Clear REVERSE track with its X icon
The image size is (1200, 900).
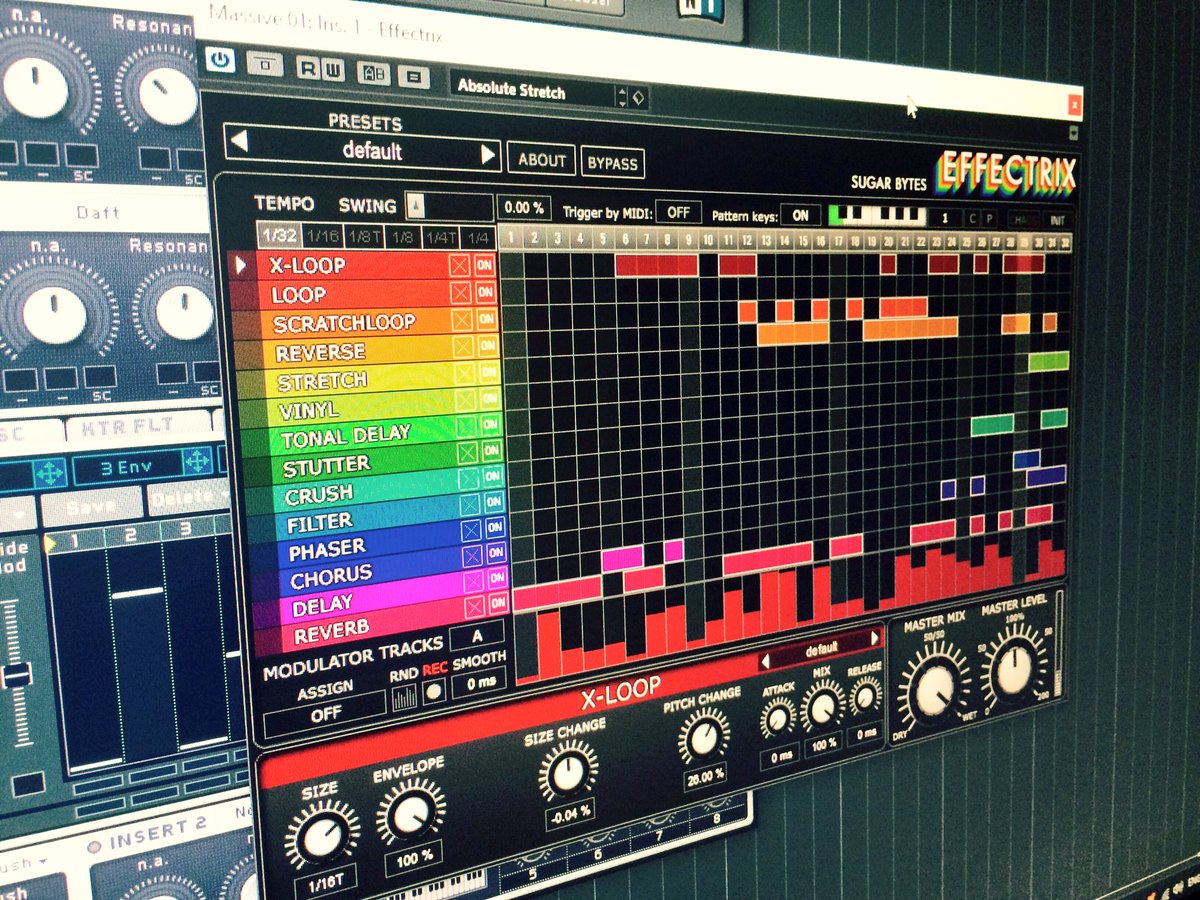coord(463,347)
